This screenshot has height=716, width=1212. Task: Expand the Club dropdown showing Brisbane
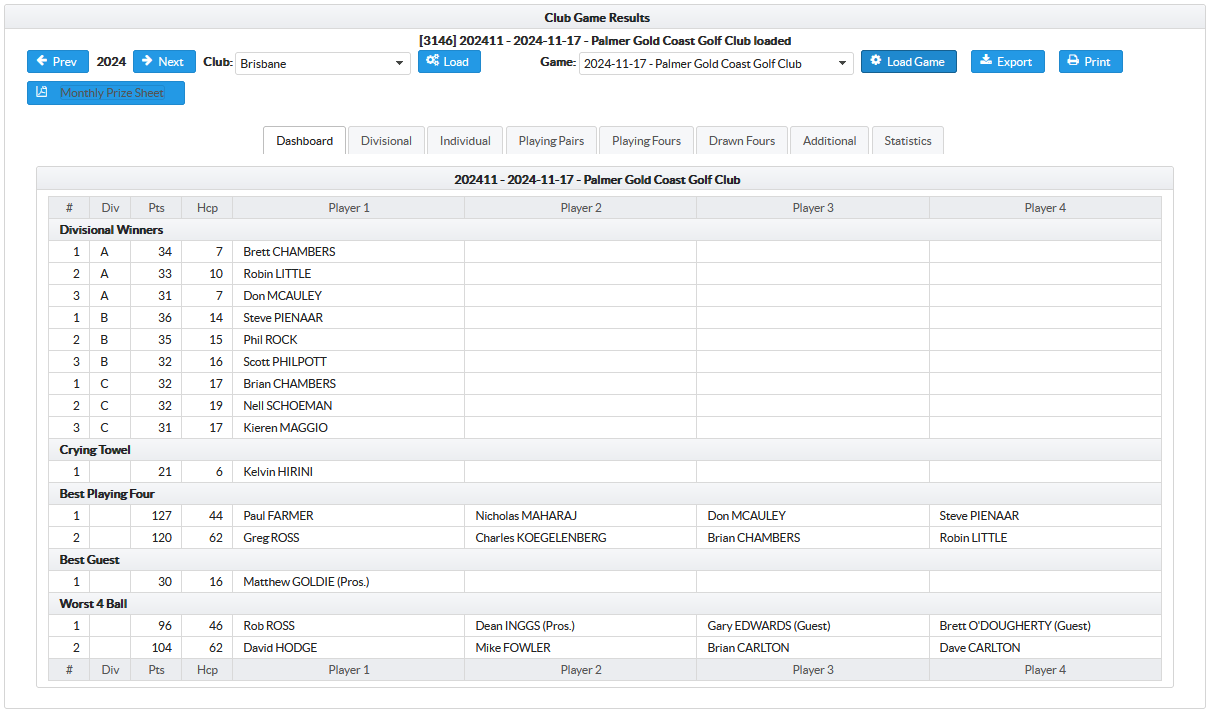click(x=323, y=64)
